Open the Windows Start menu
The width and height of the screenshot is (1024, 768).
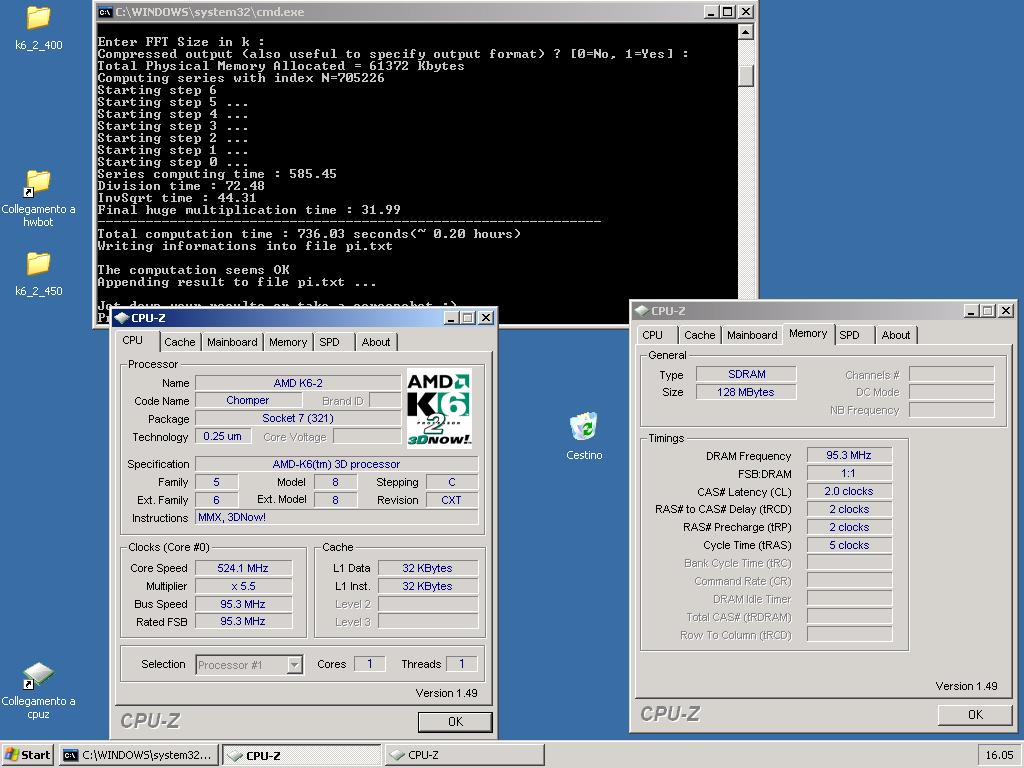click(x=27, y=755)
